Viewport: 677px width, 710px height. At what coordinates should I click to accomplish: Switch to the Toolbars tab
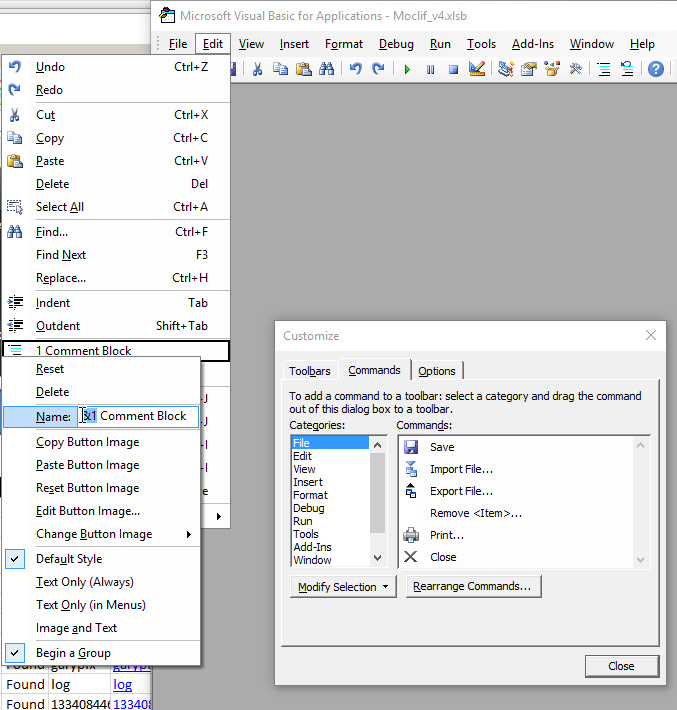309,371
